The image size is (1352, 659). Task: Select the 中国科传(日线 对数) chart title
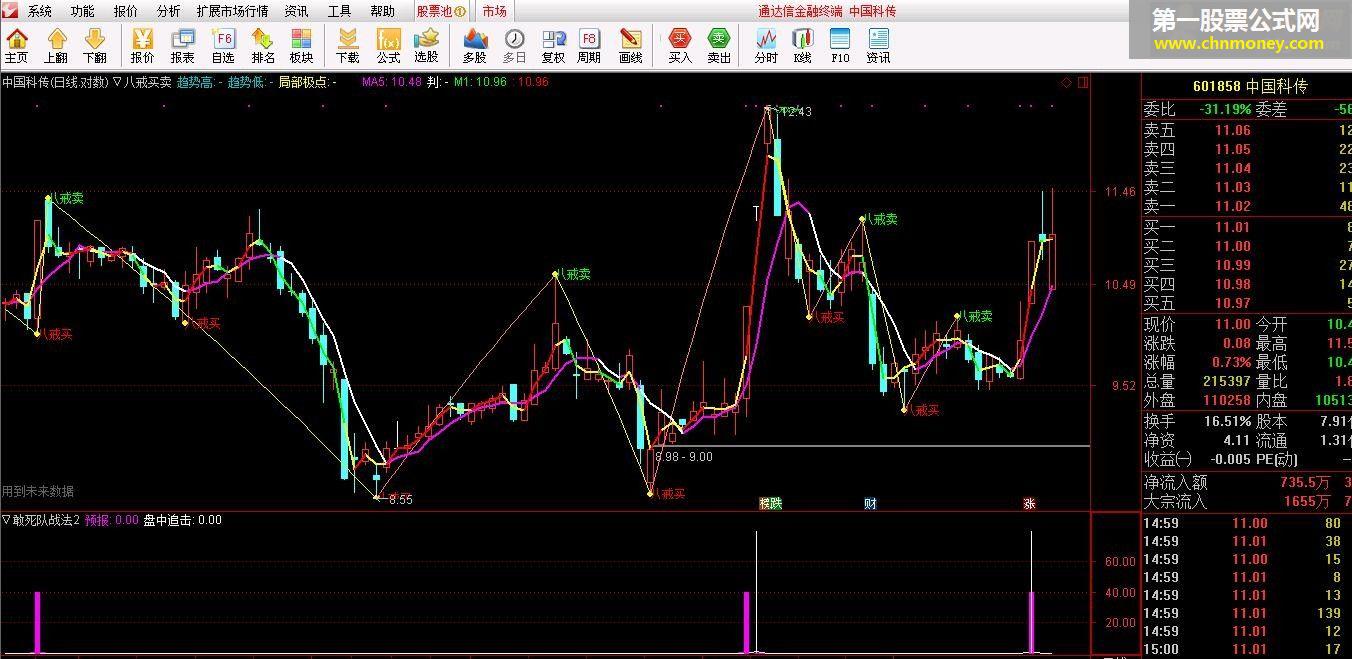[55, 82]
